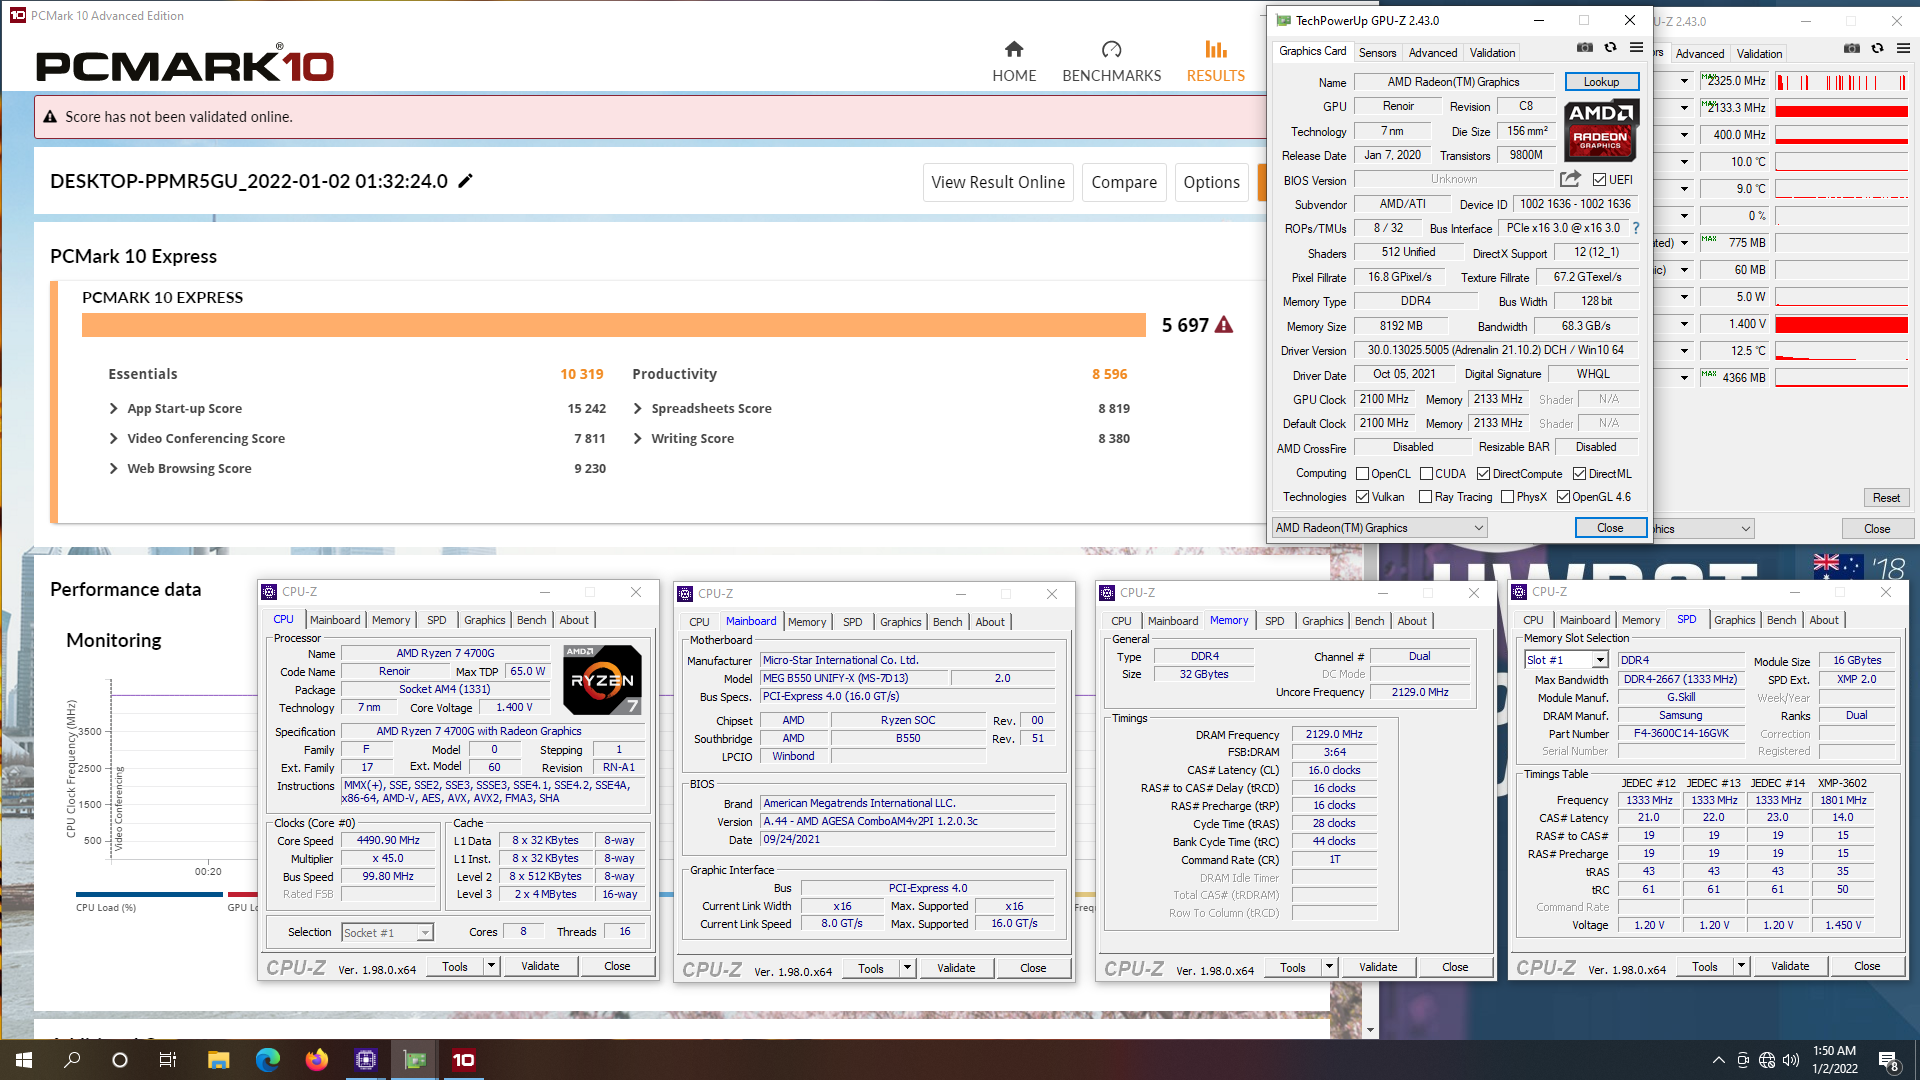Open the PCMark Home icon

[x=1014, y=49]
